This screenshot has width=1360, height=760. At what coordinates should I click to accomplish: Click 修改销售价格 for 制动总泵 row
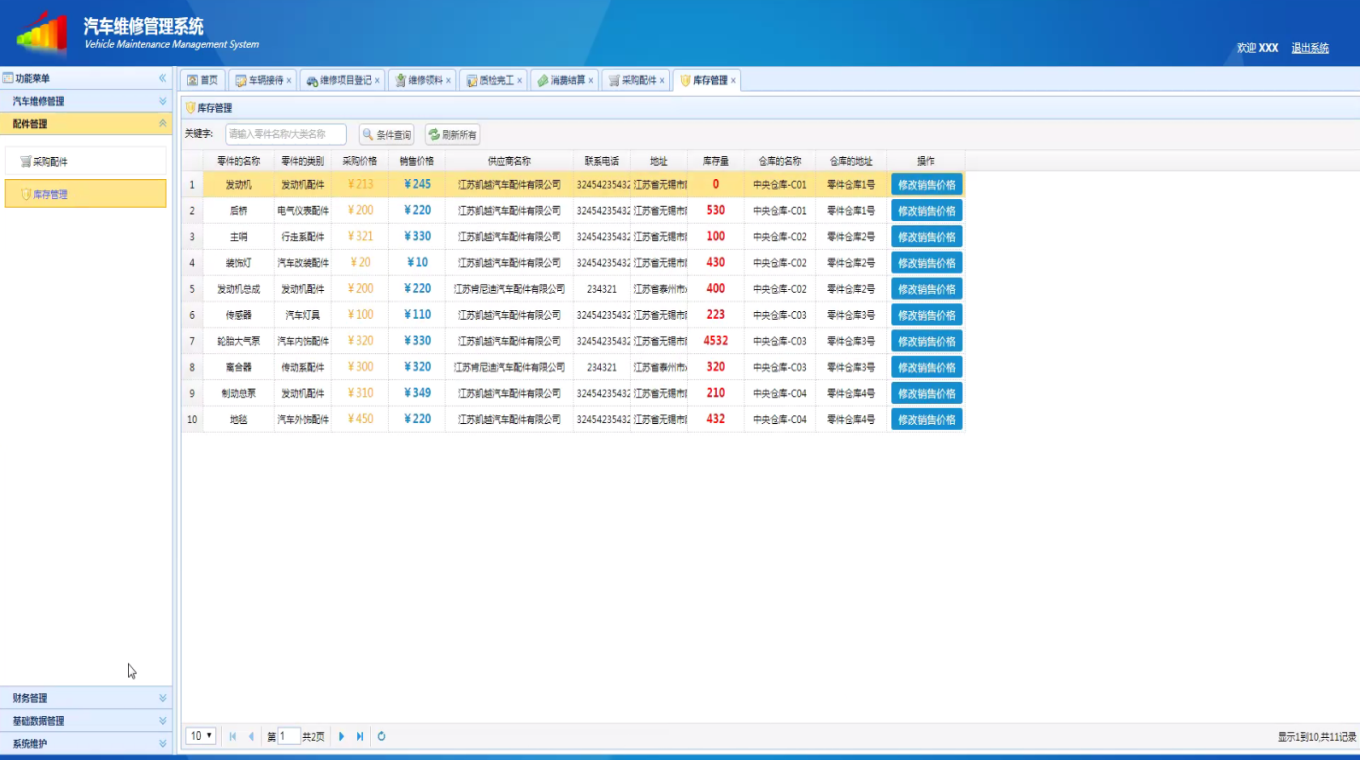tap(927, 393)
